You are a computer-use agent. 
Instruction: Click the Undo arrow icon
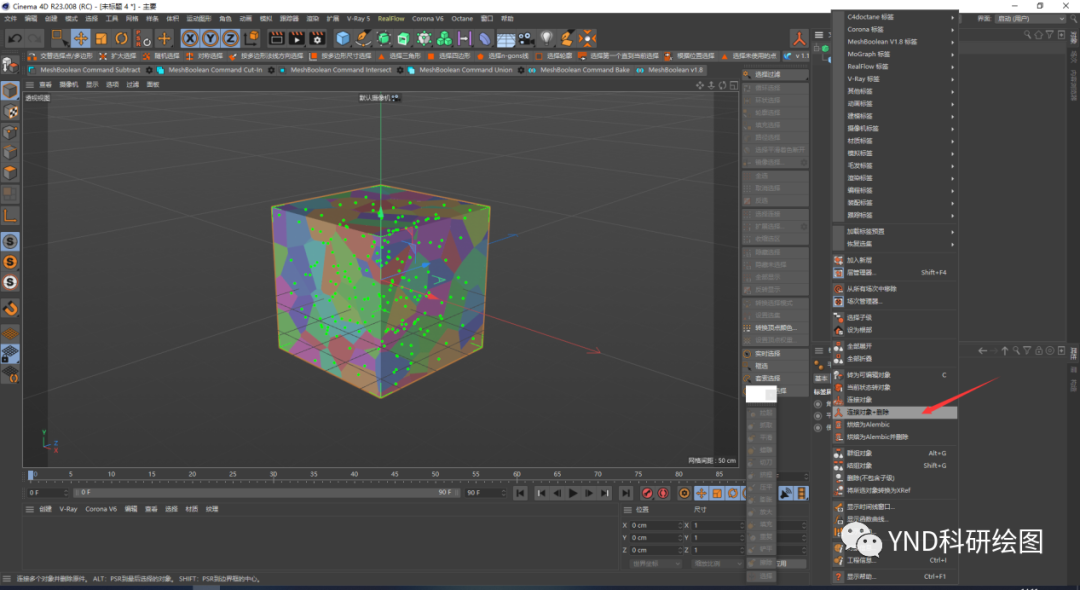point(14,39)
